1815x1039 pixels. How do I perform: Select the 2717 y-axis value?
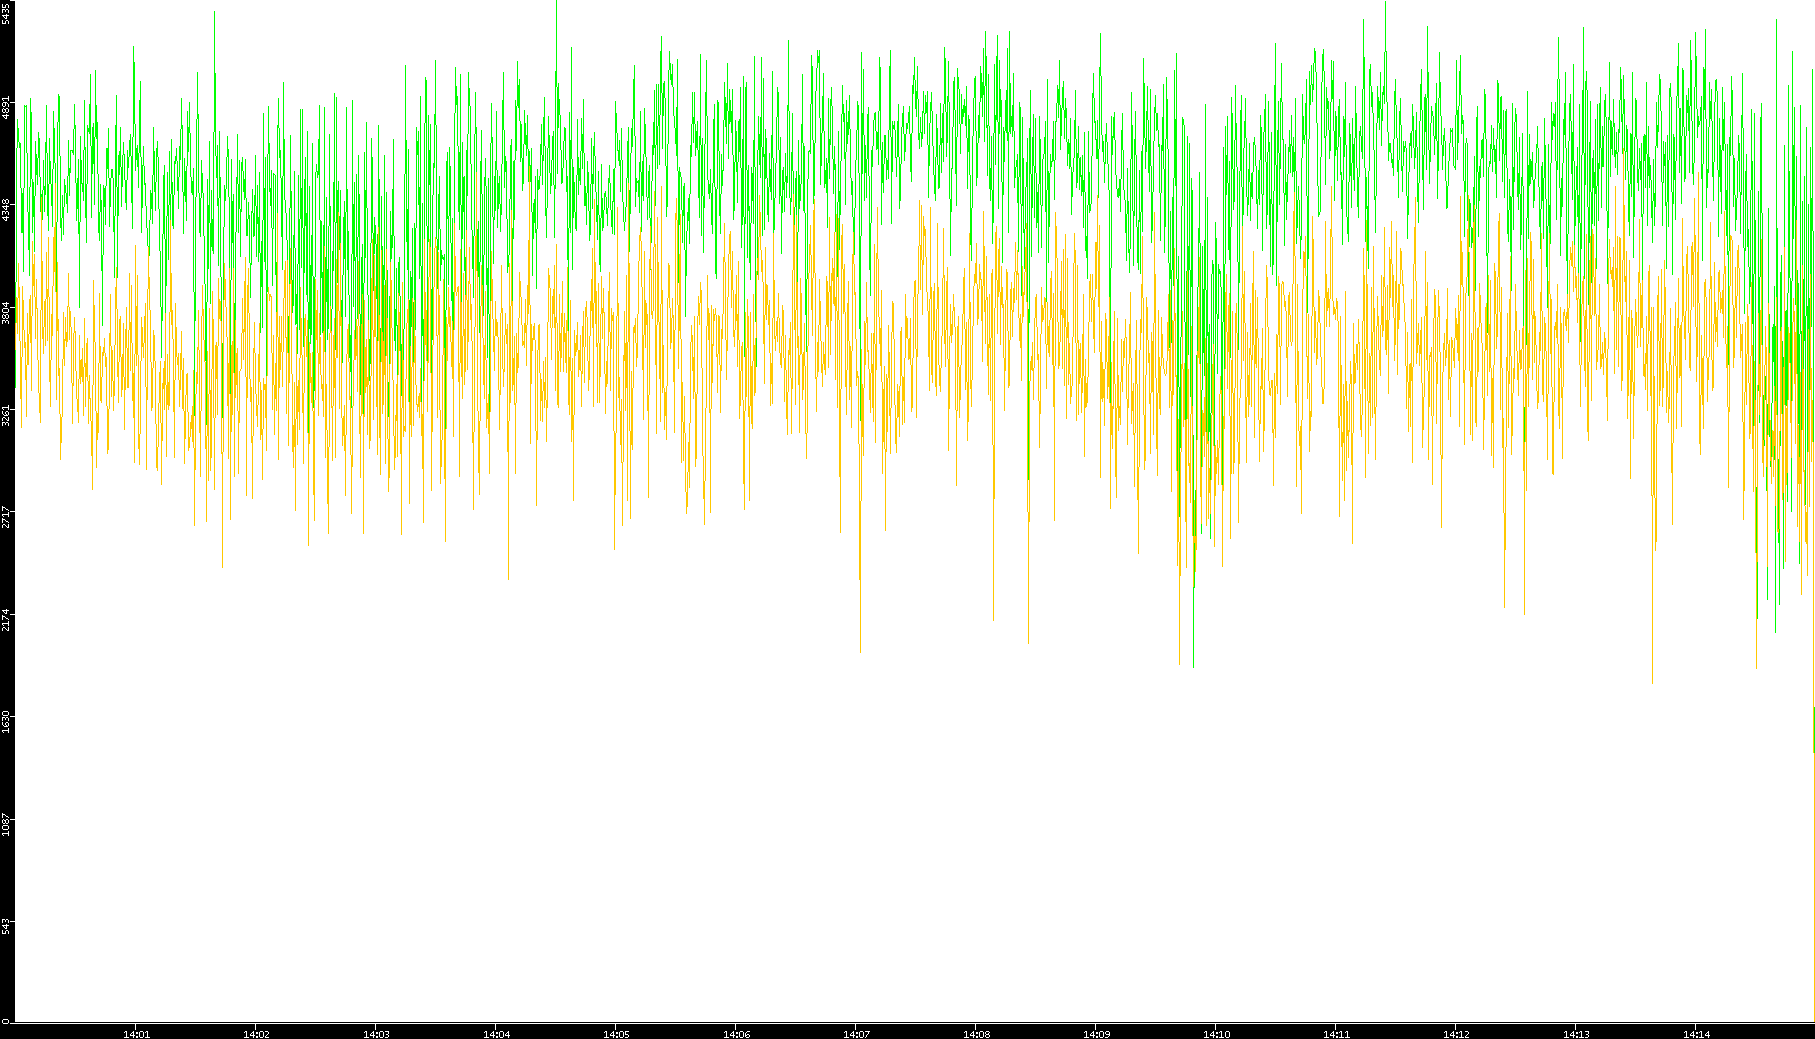click(7, 516)
